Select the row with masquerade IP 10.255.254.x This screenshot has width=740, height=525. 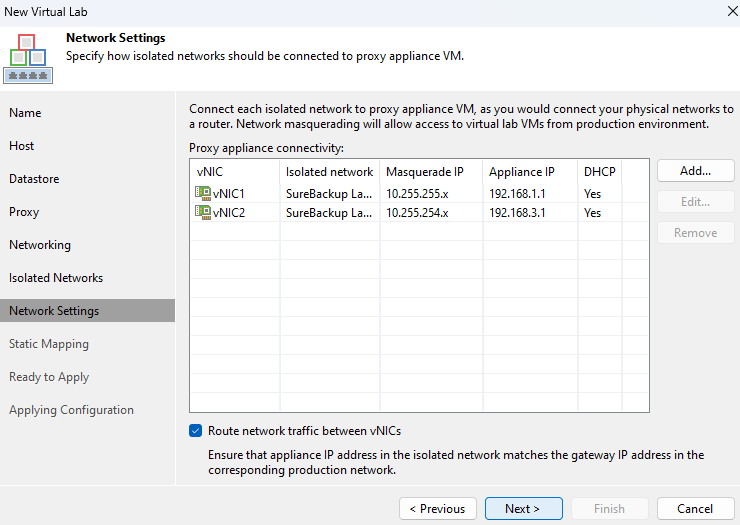click(419, 212)
